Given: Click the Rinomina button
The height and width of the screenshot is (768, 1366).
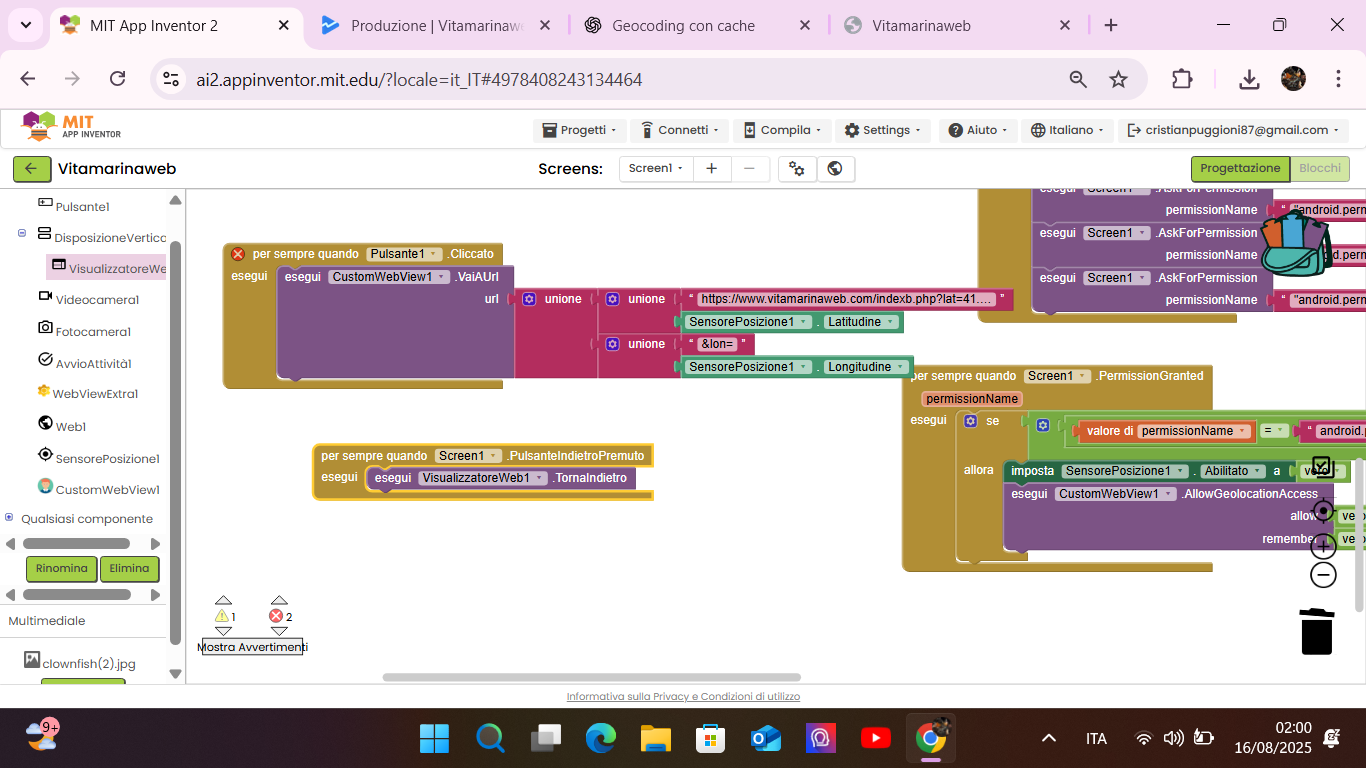Looking at the screenshot, I should [61, 569].
